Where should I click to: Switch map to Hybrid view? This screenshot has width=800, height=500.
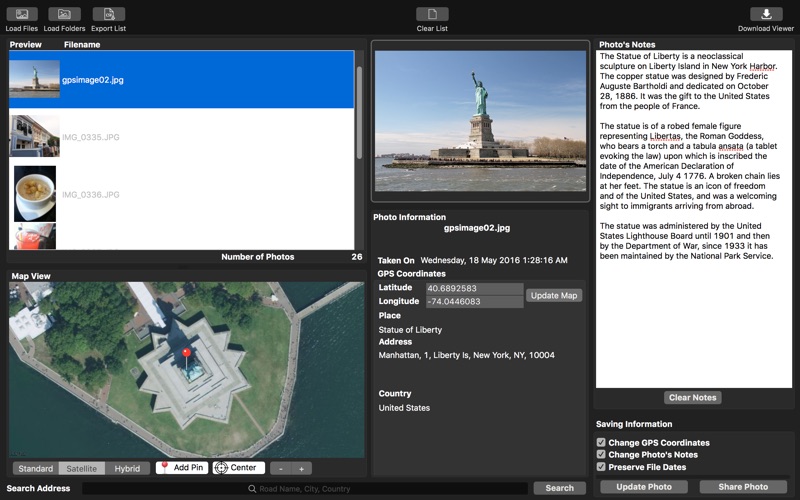[127, 468]
